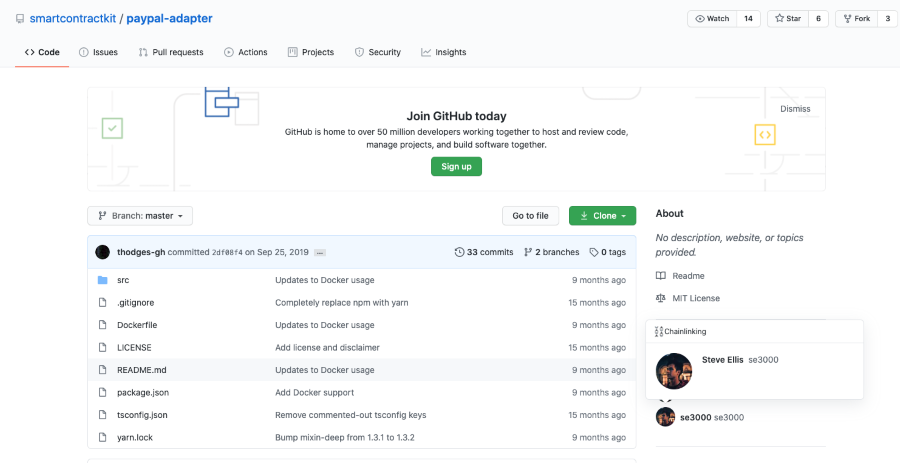Open thodges-gh author link
900x463 pixels.
141,252
